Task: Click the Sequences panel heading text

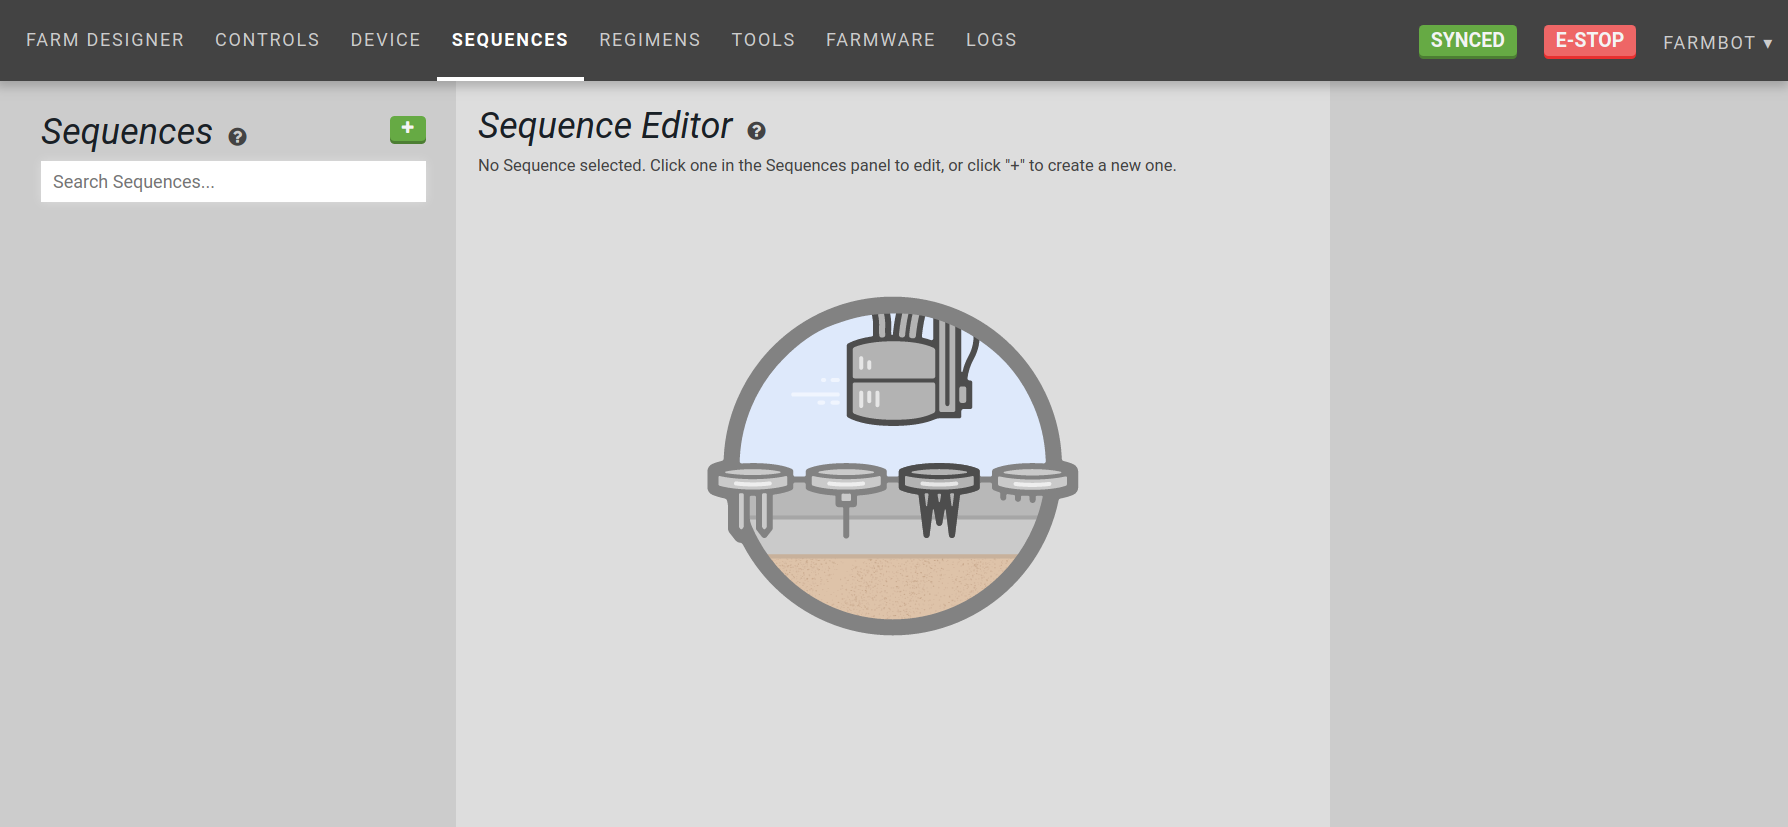Action: pos(127,132)
